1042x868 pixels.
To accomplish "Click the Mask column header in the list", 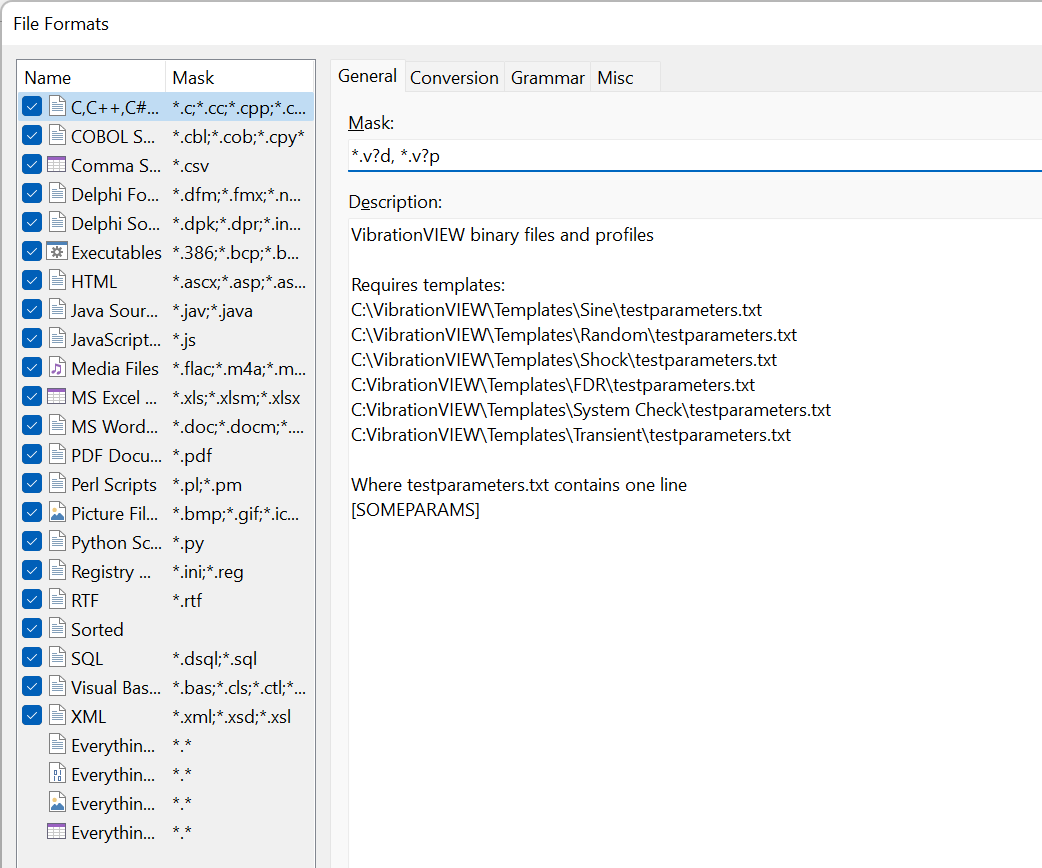I will pos(238,78).
